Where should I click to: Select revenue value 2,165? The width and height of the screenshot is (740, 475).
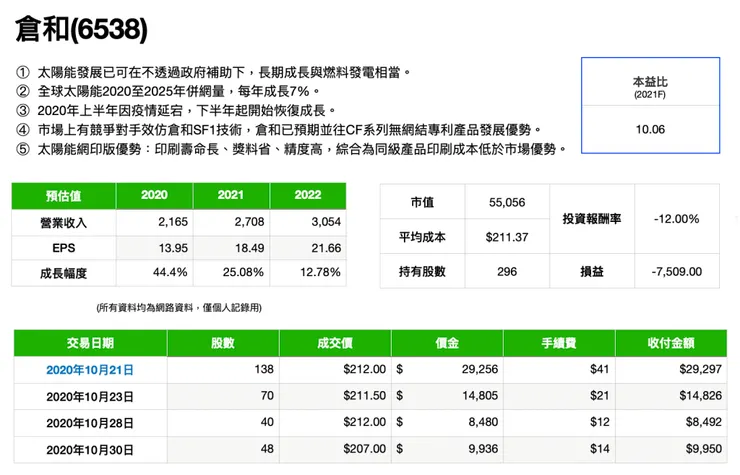click(173, 221)
